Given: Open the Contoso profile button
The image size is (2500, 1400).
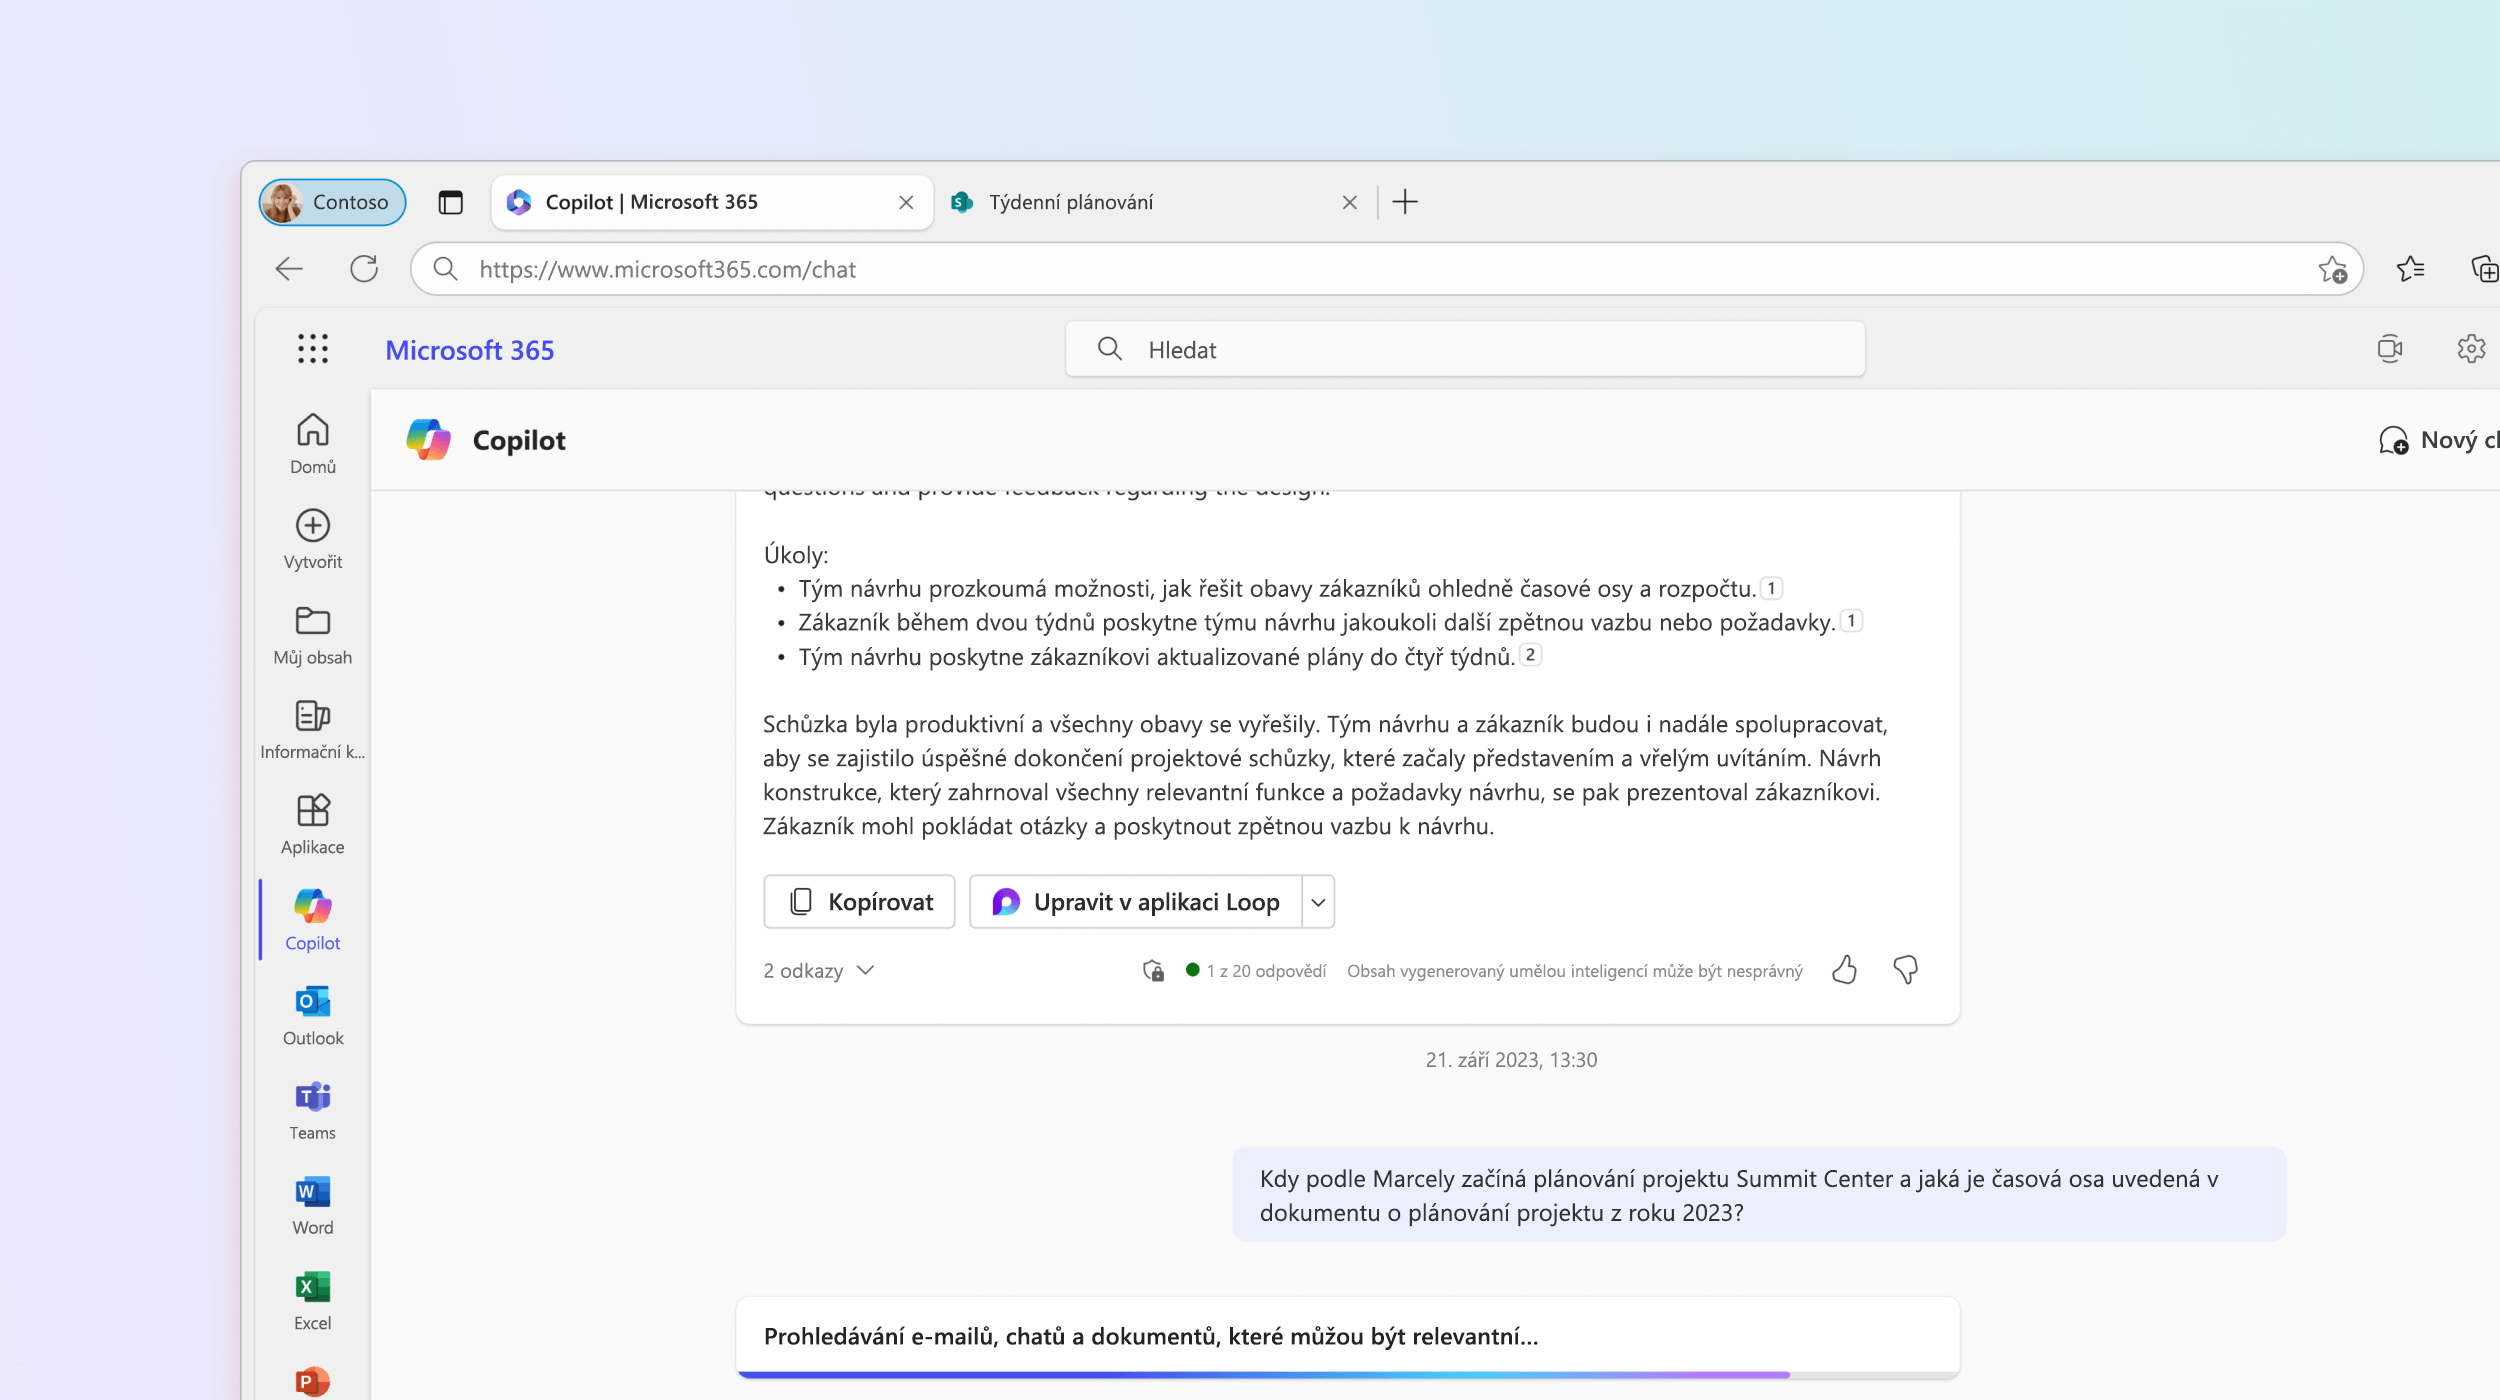Looking at the screenshot, I should pyautogui.click(x=332, y=202).
